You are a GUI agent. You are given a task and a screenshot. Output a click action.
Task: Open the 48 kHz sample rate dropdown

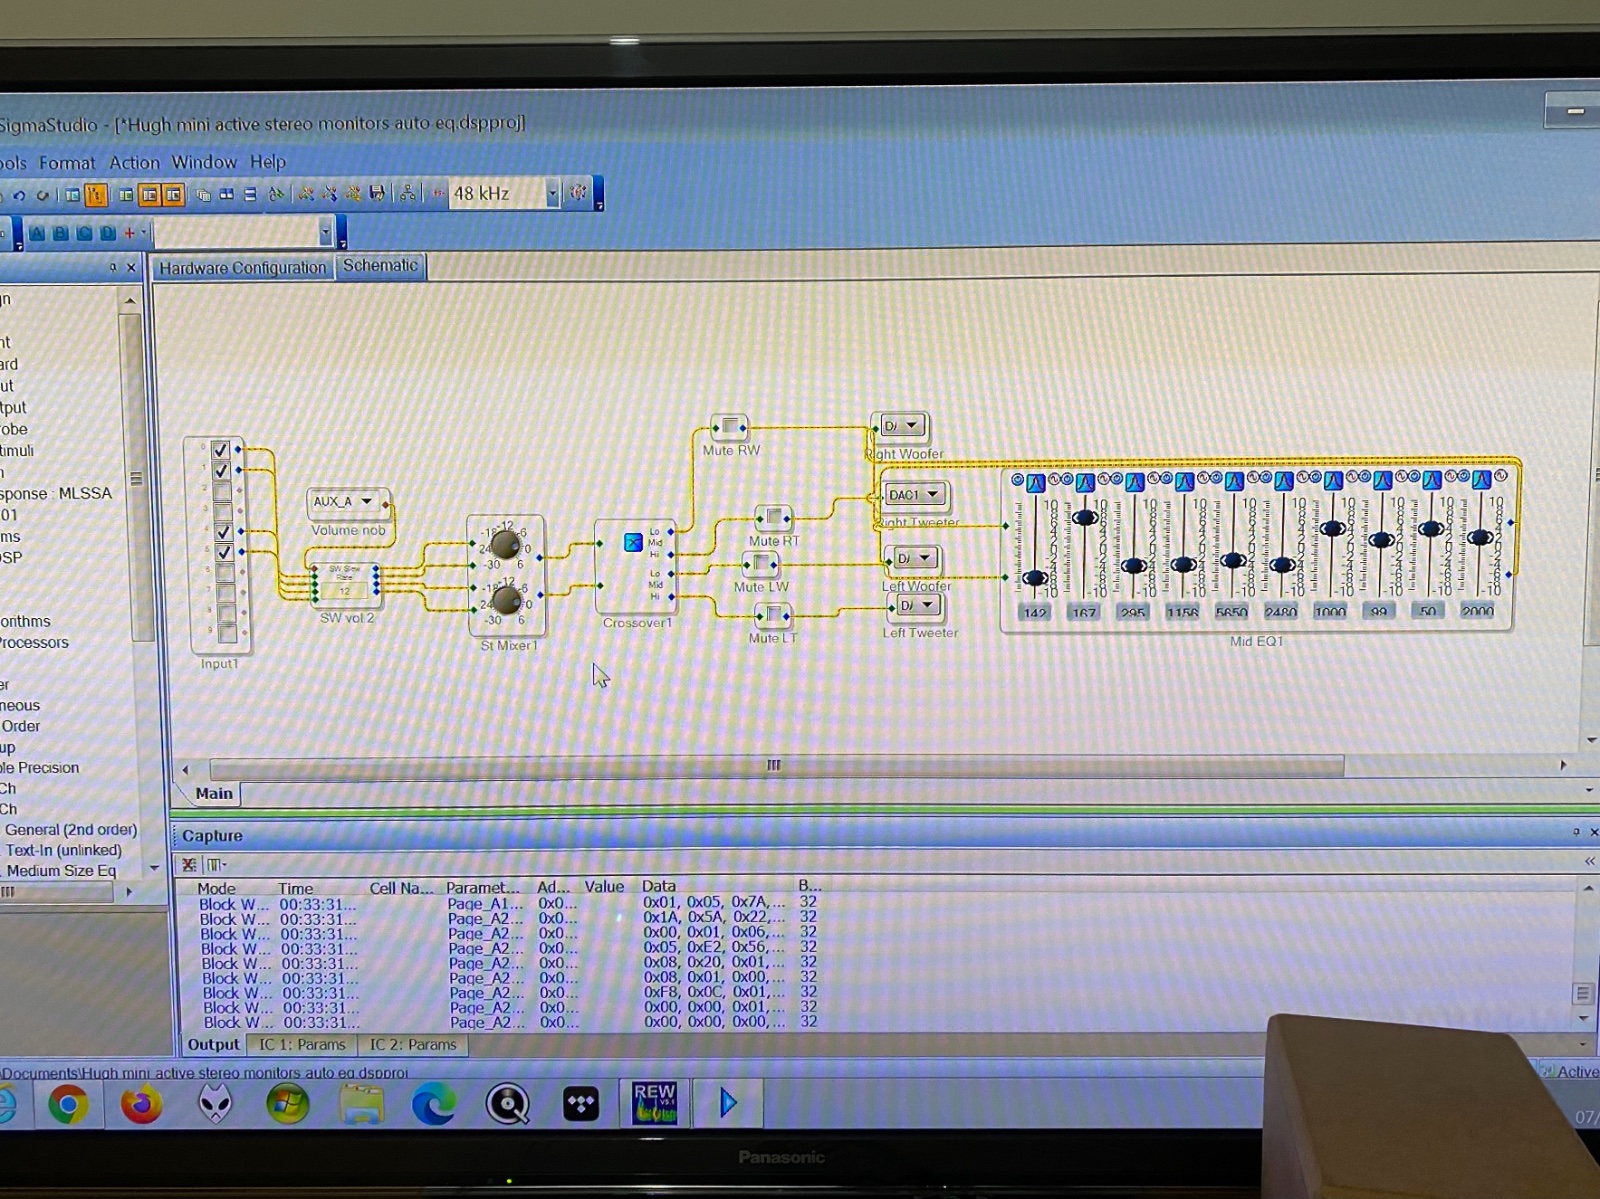point(551,194)
